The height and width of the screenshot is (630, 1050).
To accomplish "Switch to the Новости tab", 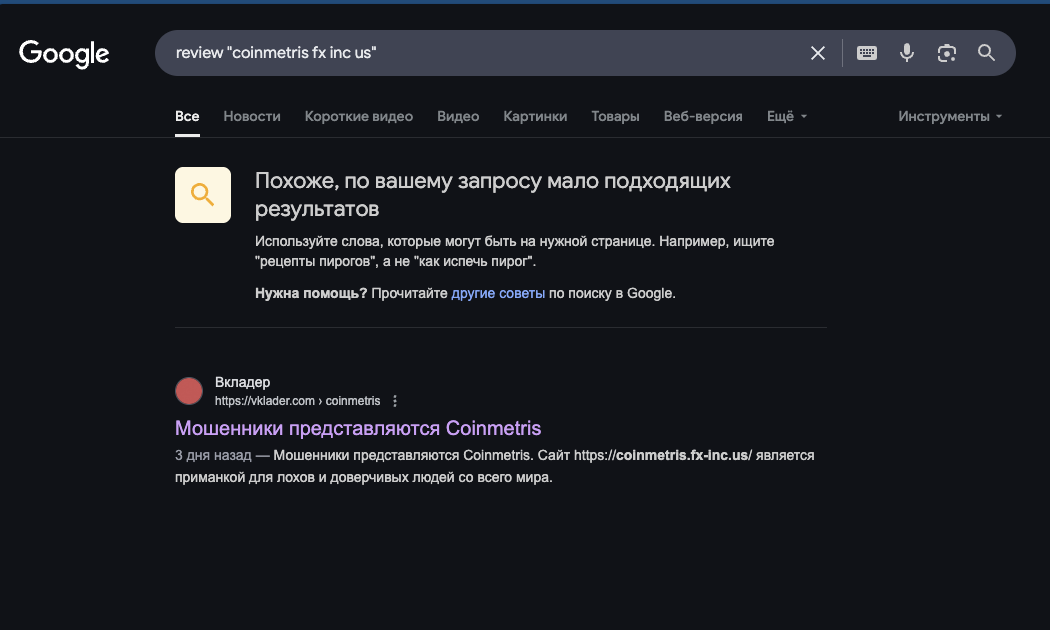I will pyautogui.click(x=252, y=116).
